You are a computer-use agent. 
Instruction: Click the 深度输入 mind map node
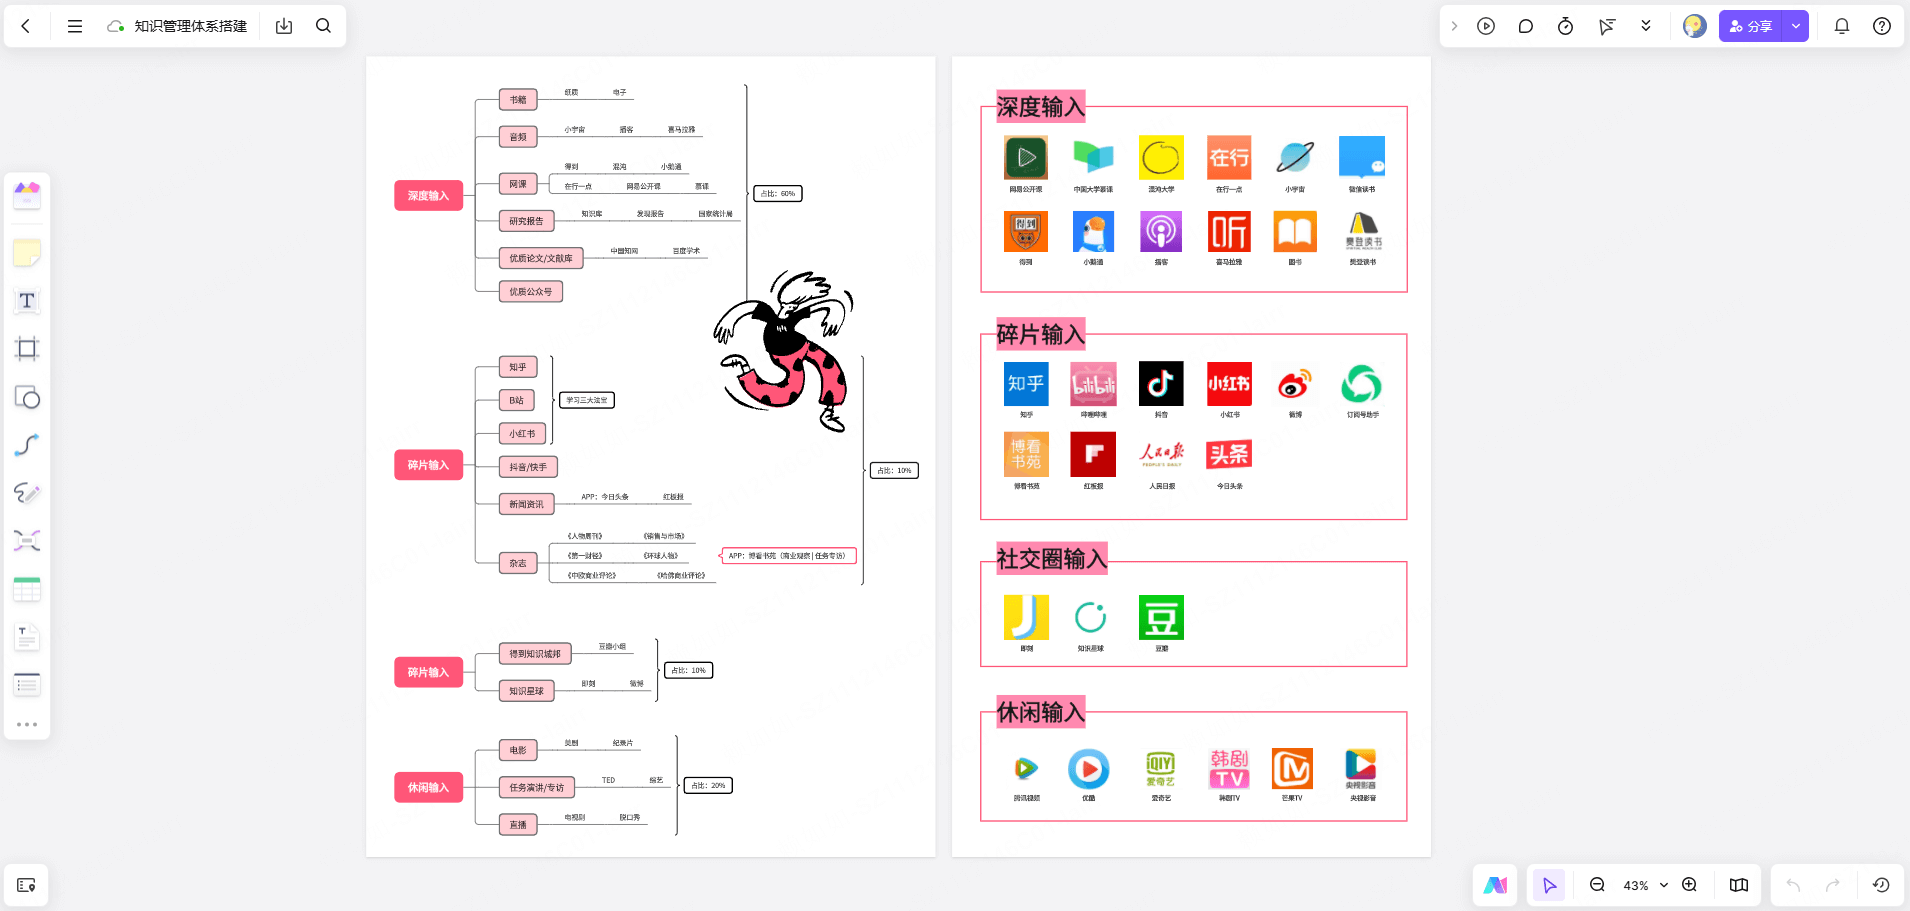428,196
